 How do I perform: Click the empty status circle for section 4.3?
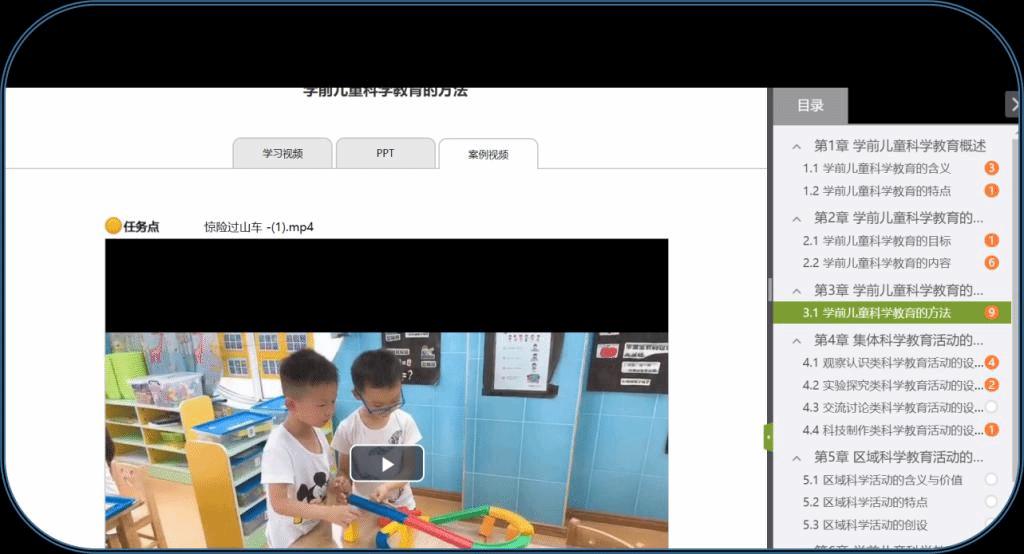click(991, 407)
